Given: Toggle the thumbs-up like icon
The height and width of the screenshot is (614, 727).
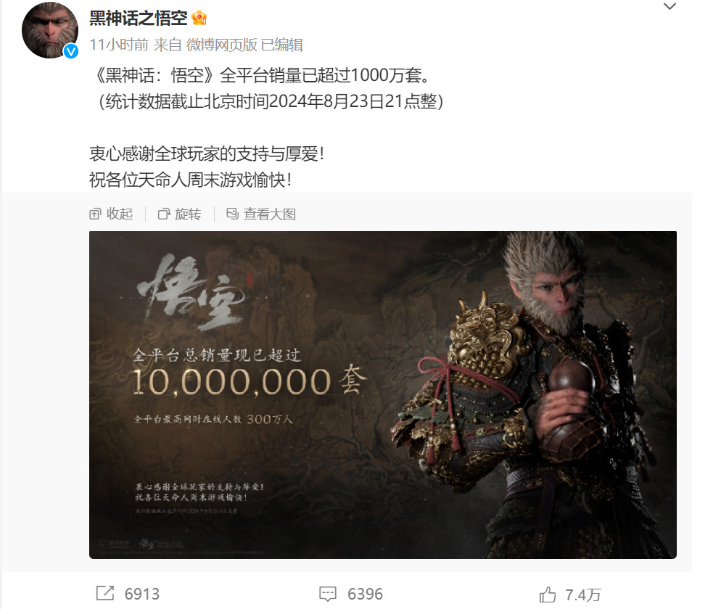Looking at the screenshot, I should coord(548,594).
